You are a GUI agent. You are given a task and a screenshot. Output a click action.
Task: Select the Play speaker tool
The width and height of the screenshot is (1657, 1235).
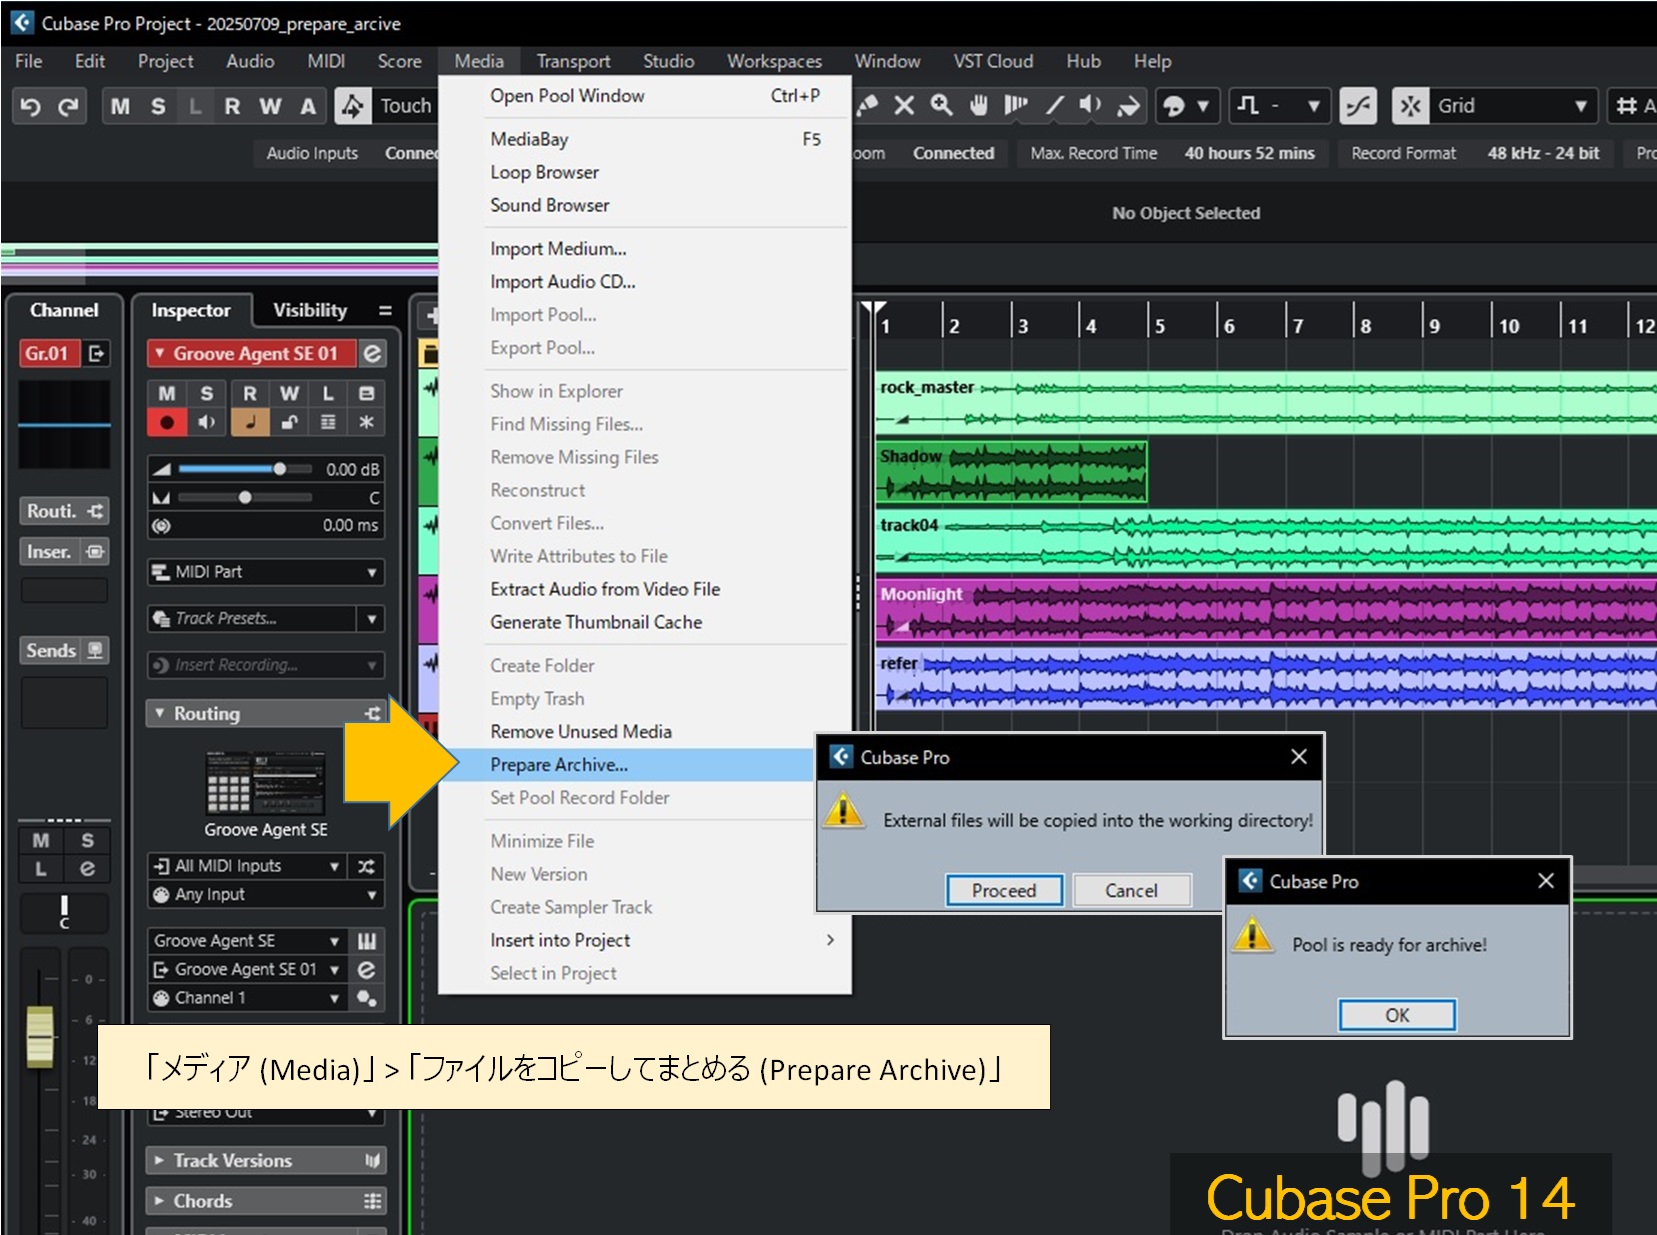(1090, 105)
